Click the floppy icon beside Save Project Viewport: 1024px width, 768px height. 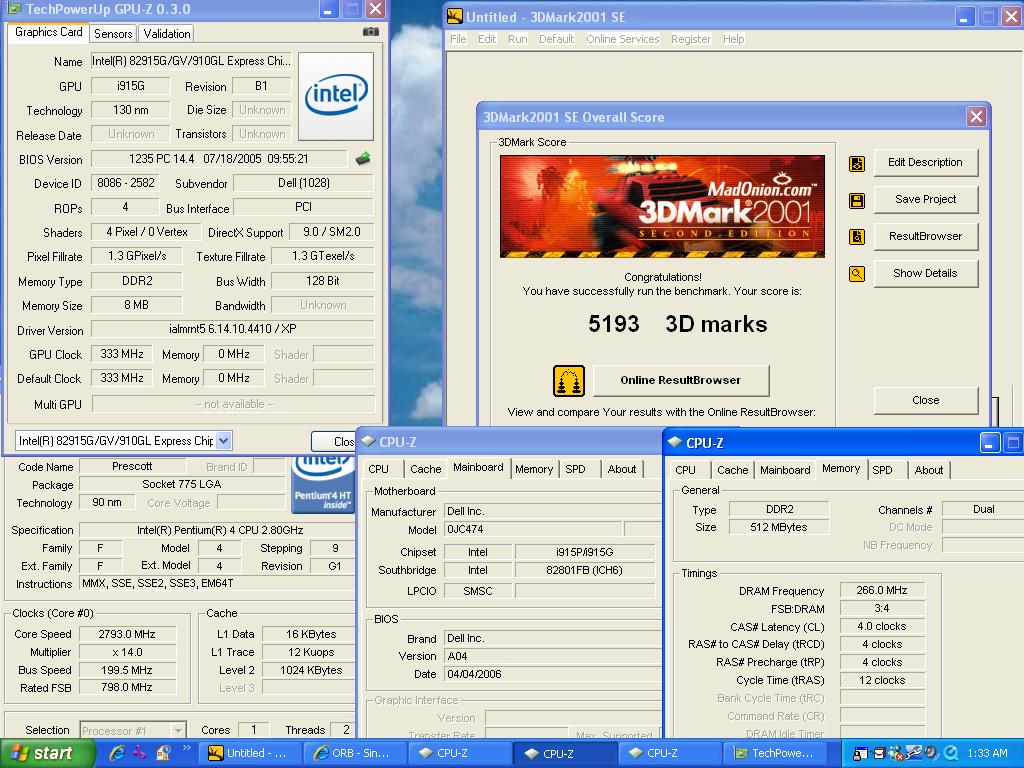[x=857, y=200]
